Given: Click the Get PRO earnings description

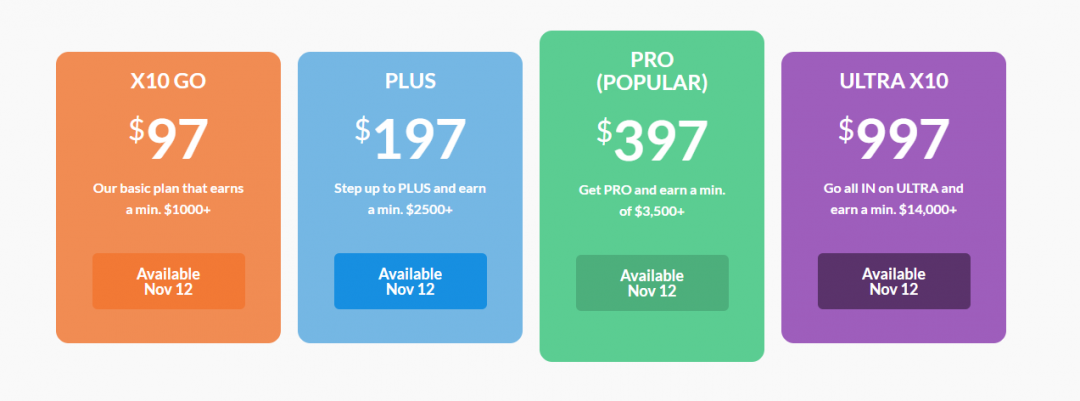Looking at the screenshot, I should 652,200.
